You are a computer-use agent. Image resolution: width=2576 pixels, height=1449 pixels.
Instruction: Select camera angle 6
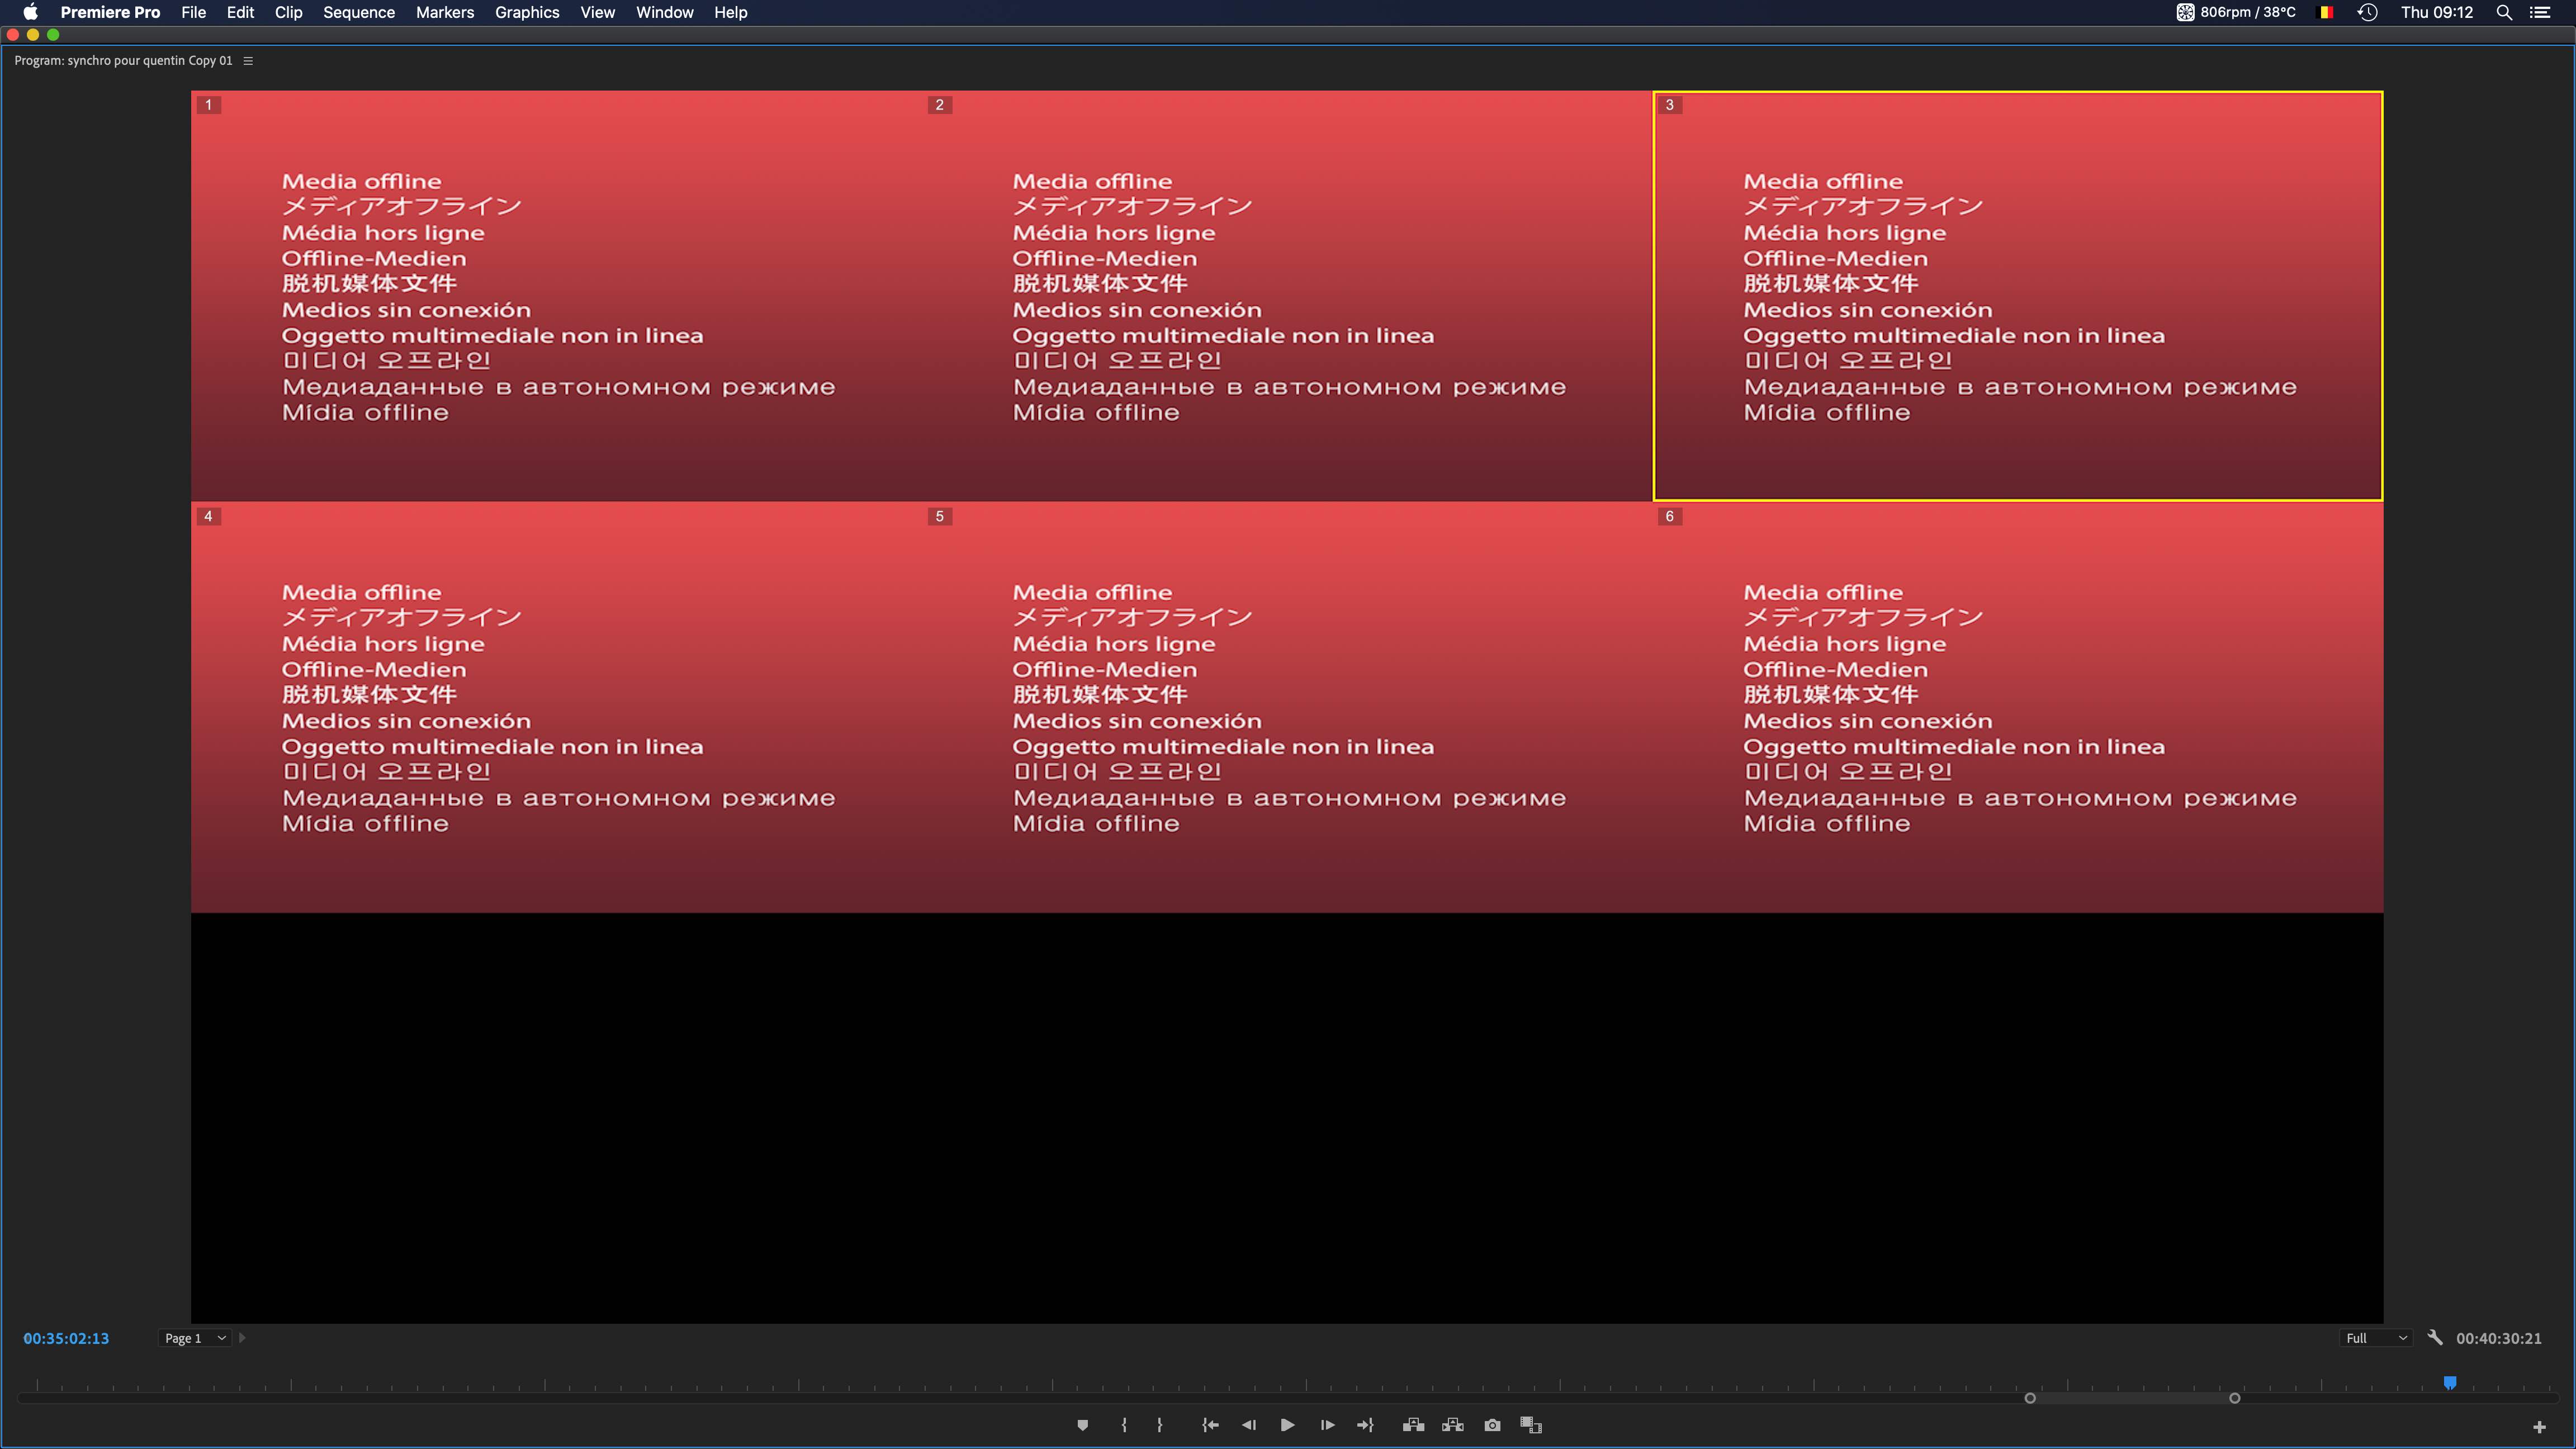coord(2018,707)
